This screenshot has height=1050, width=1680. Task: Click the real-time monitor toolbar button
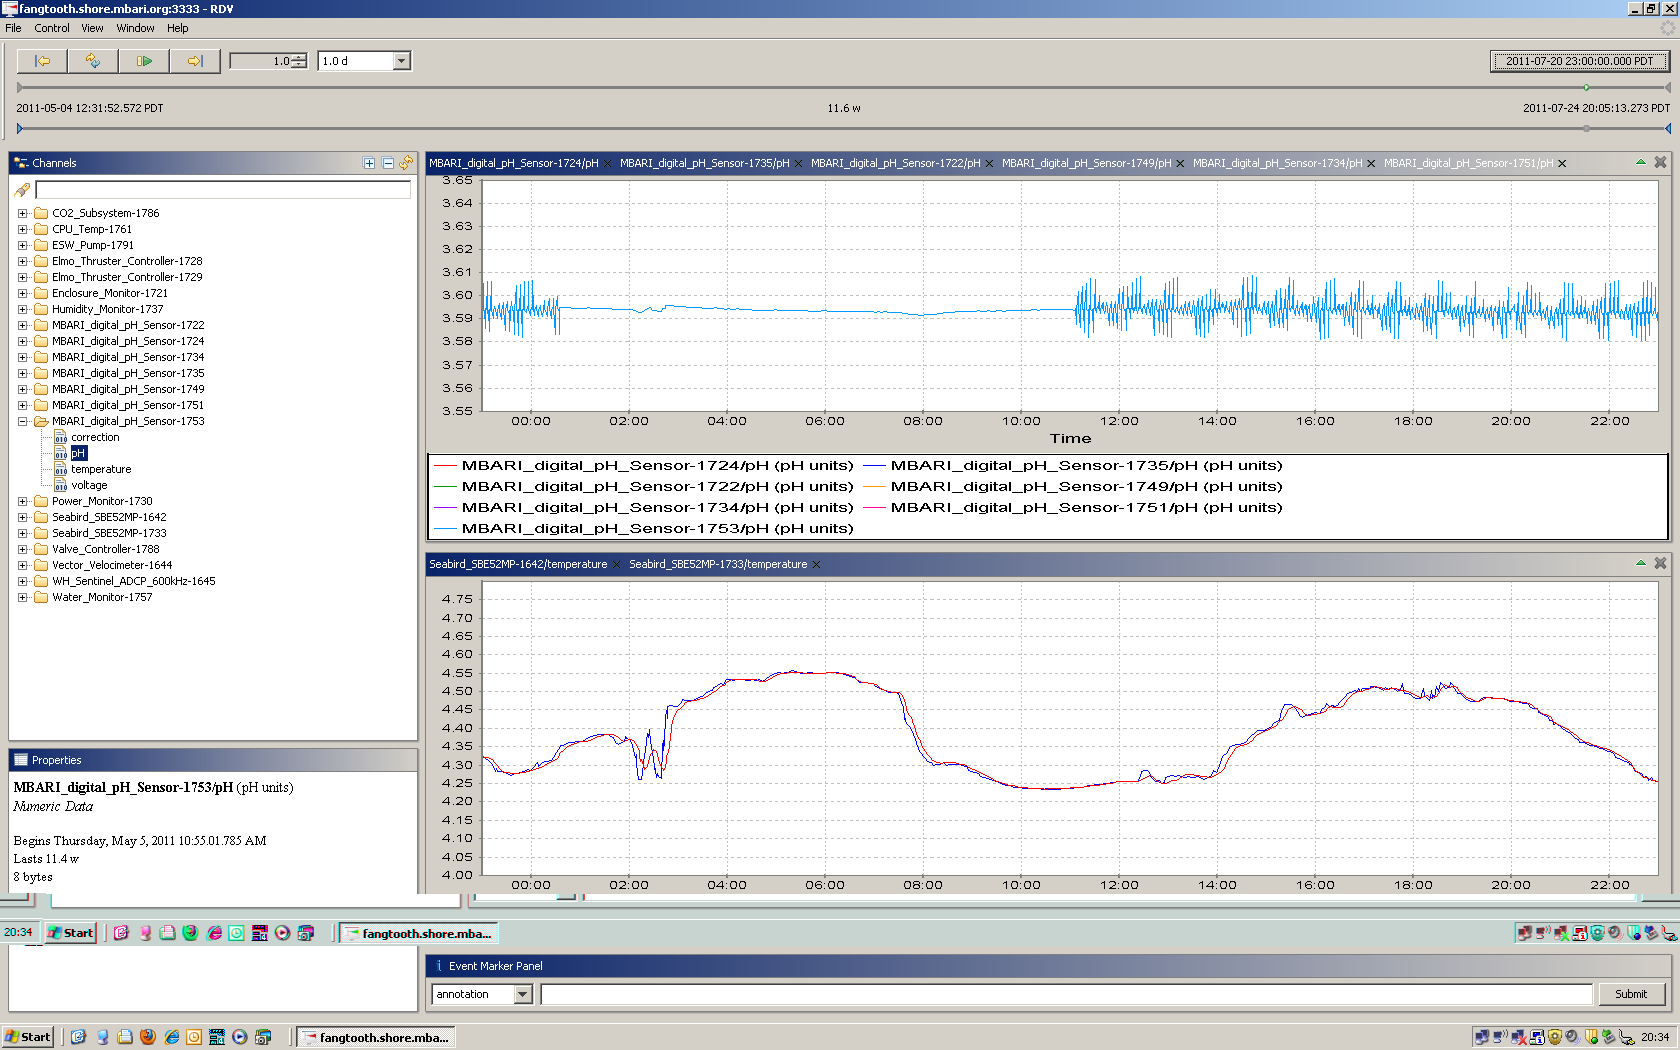[x=93, y=61]
